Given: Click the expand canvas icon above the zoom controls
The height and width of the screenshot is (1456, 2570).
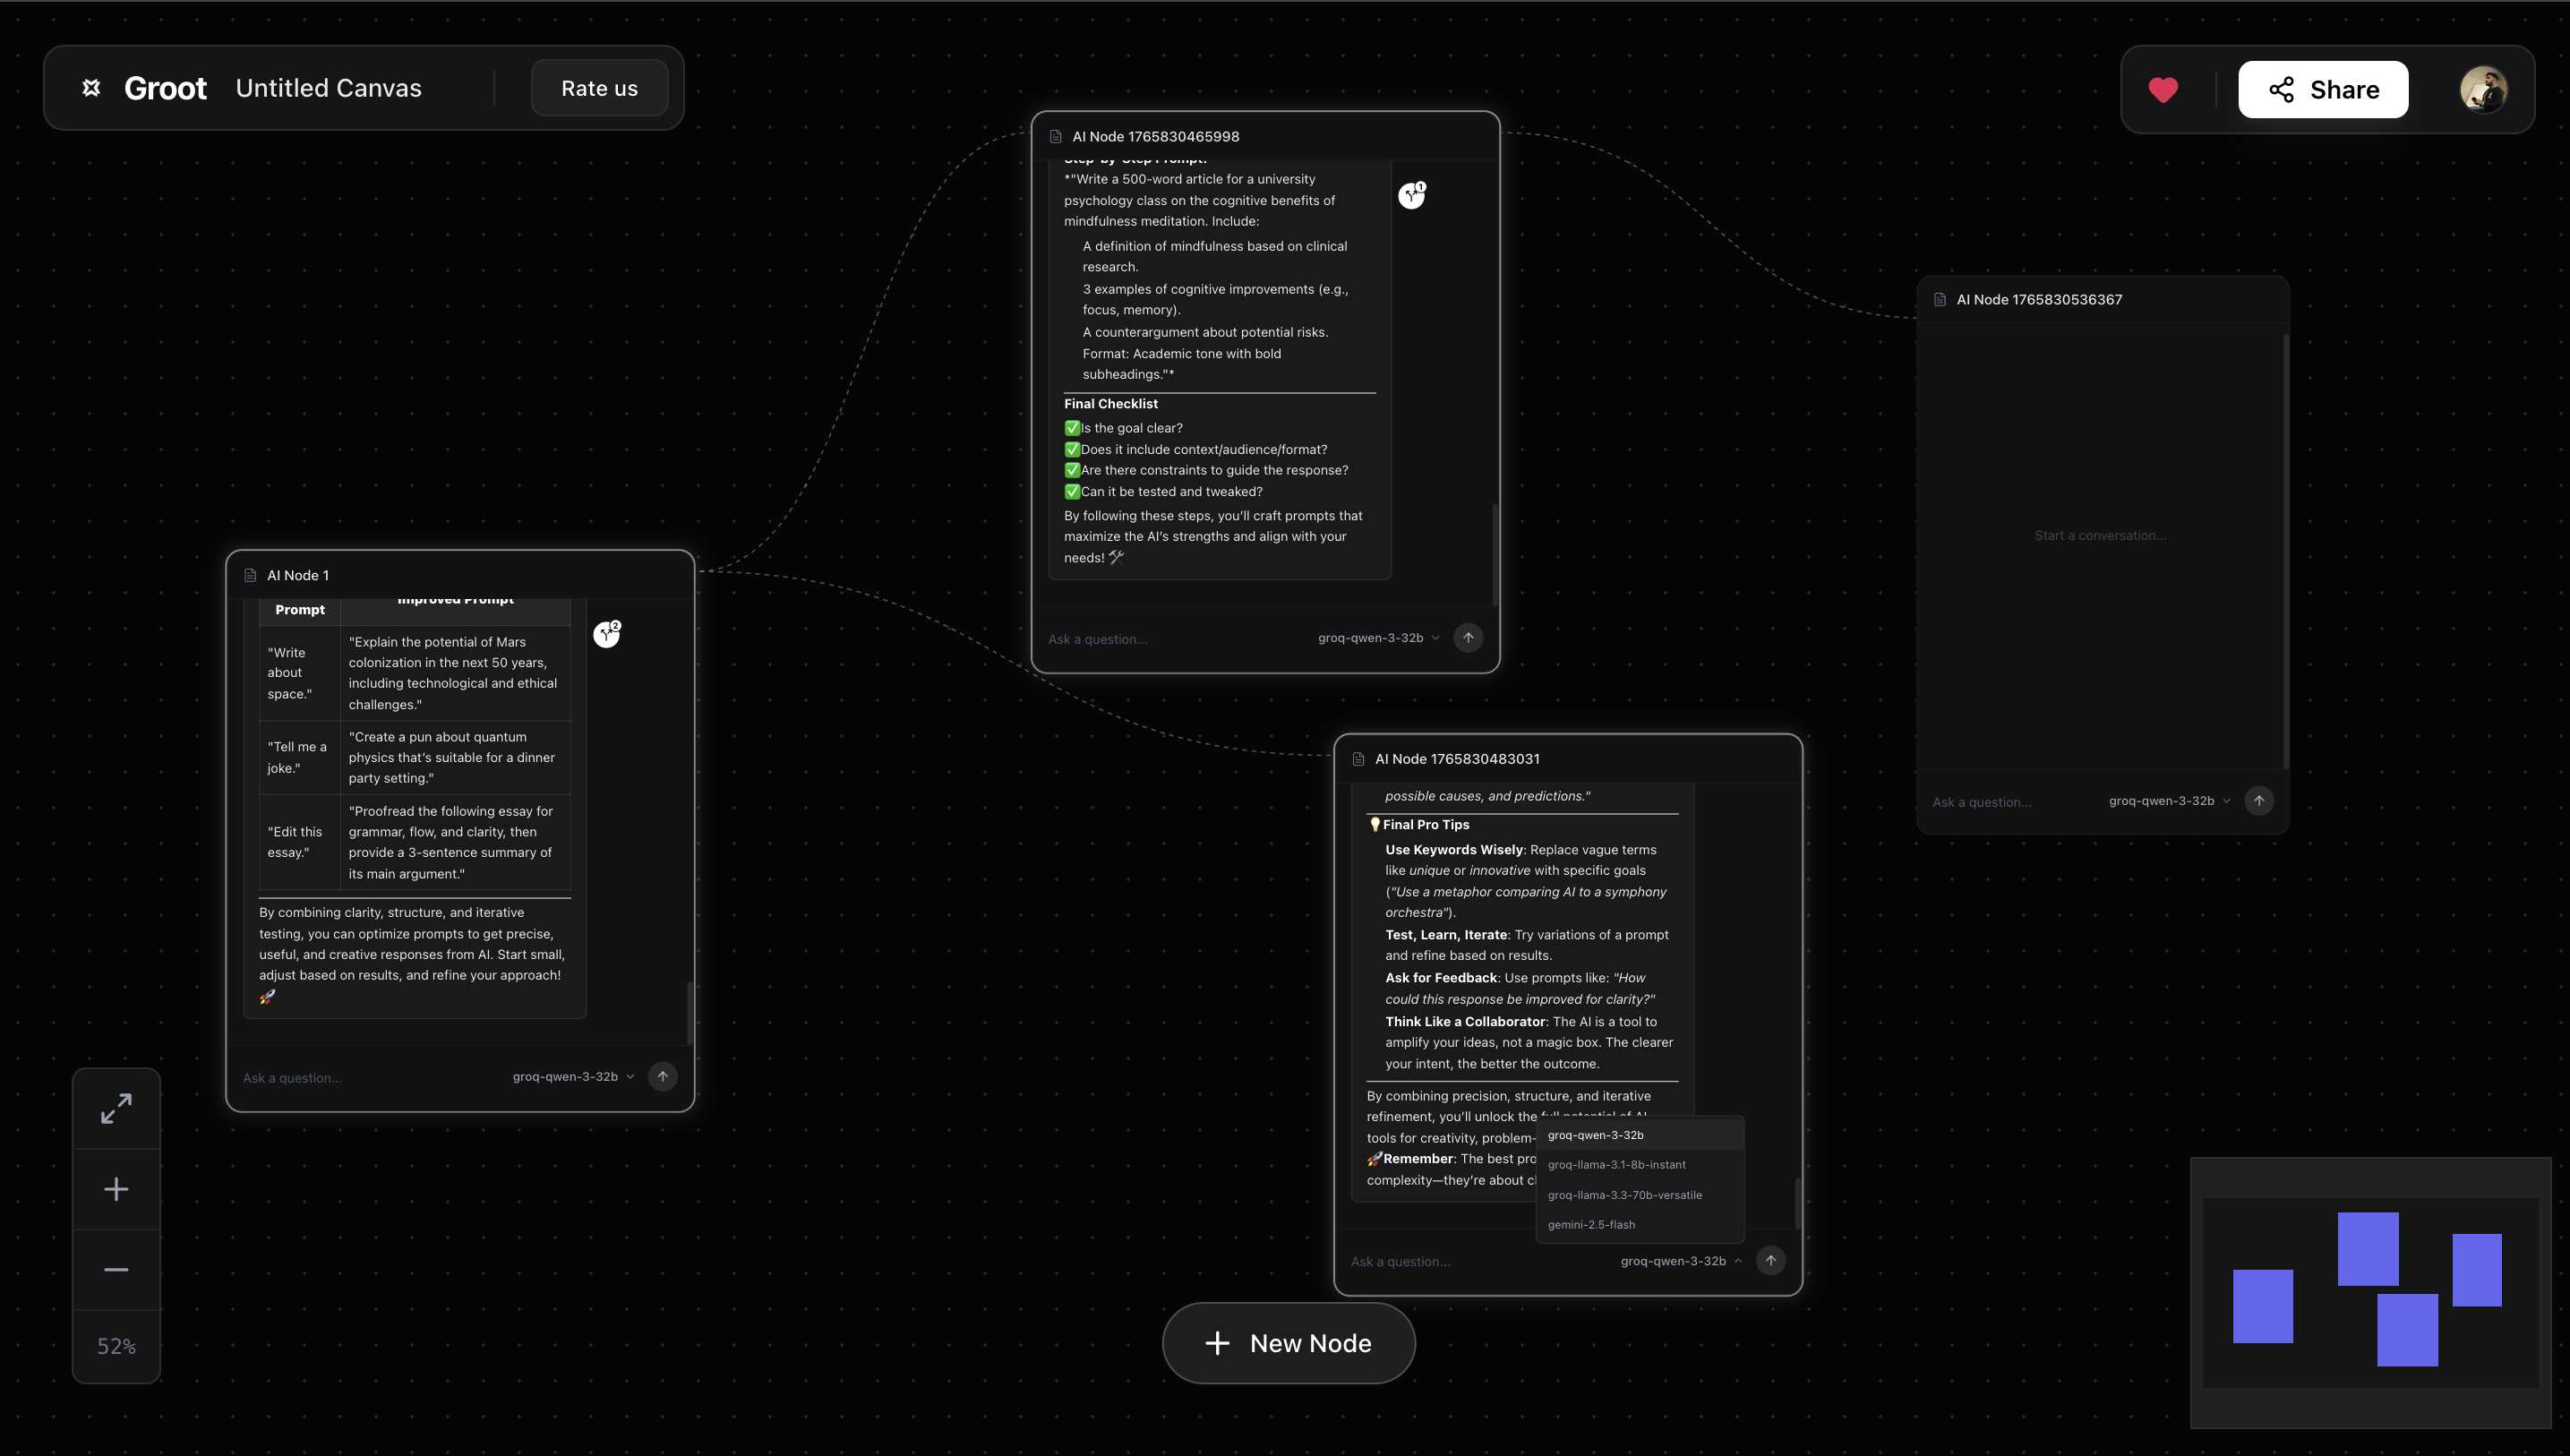Looking at the screenshot, I should (x=116, y=1107).
